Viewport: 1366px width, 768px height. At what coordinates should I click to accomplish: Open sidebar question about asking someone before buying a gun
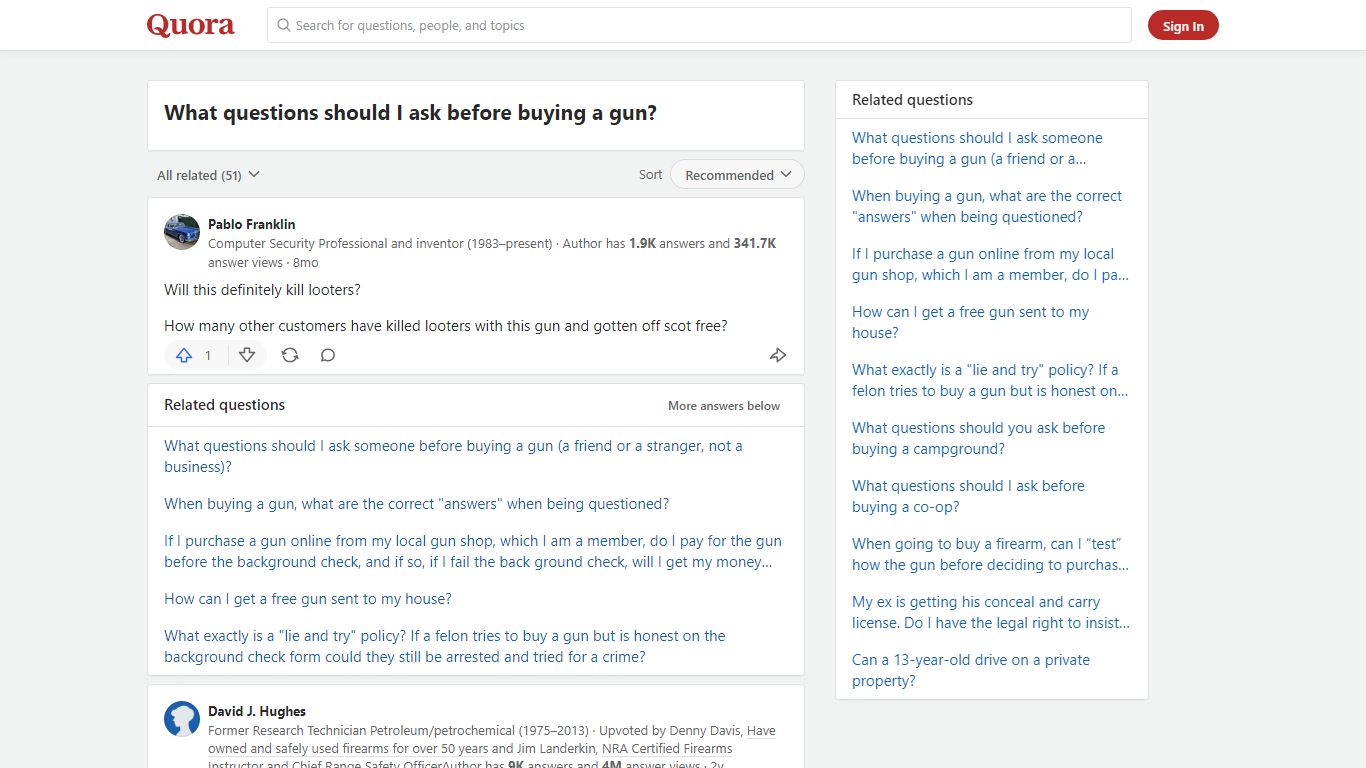pyautogui.click(x=977, y=148)
